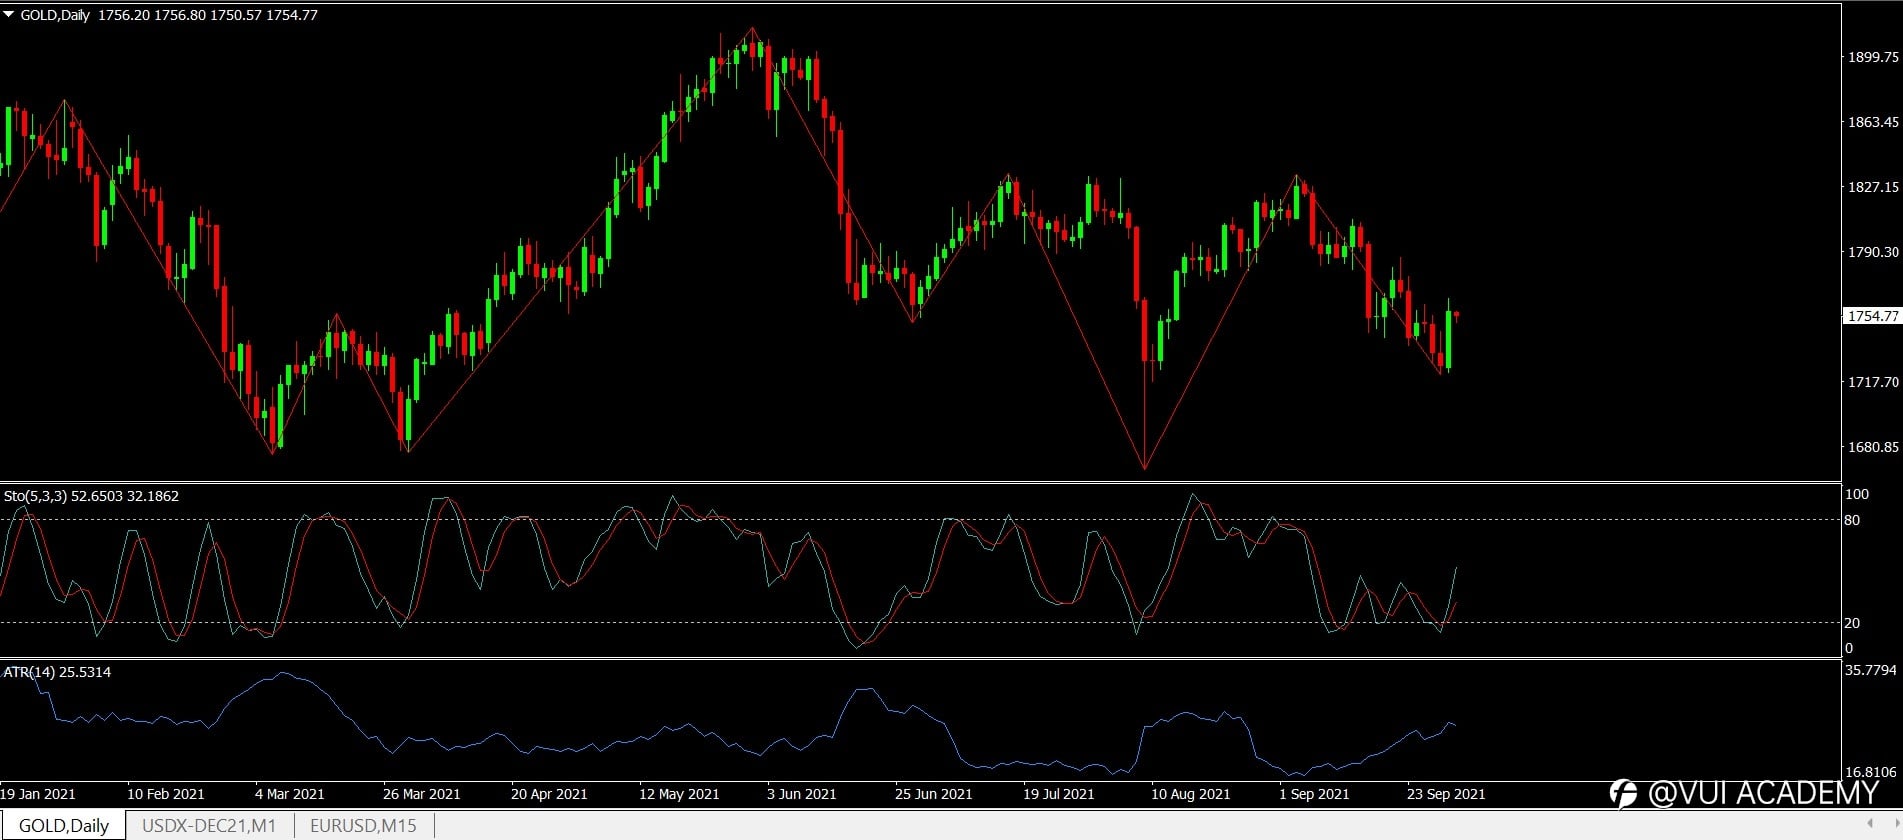Viewport: 1903px width, 840px height.
Task: Click the 3 Jun 2021 date on time axis
Action: (x=801, y=794)
